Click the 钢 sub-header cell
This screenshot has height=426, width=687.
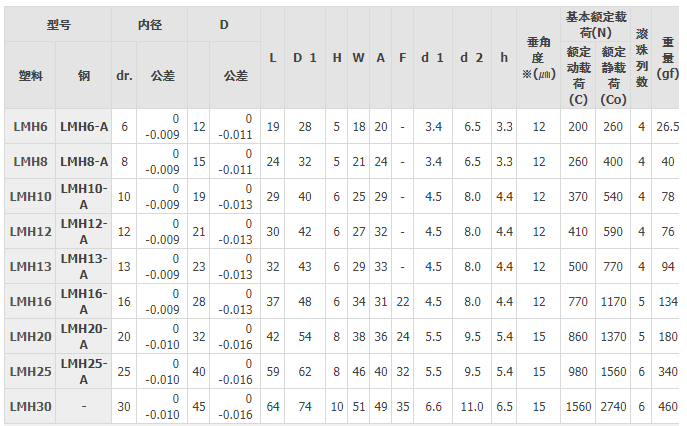[84, 75]
